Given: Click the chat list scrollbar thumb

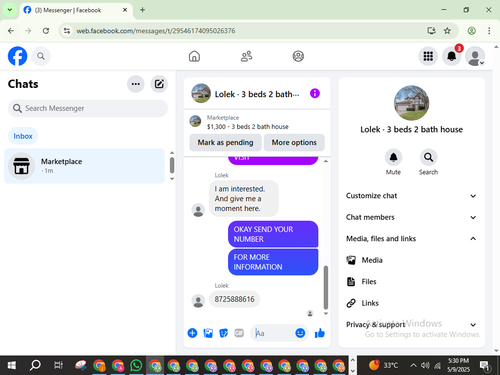Looking at the screenshot, I should 172,165.
